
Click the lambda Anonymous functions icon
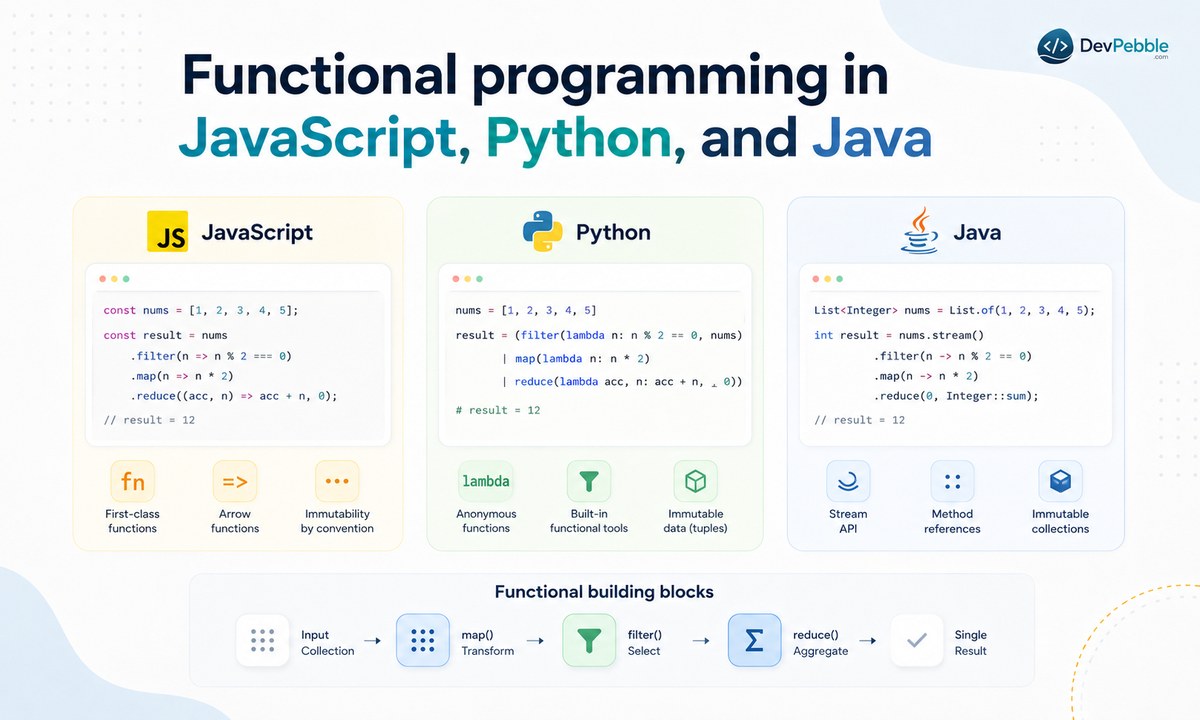(486, 482)
